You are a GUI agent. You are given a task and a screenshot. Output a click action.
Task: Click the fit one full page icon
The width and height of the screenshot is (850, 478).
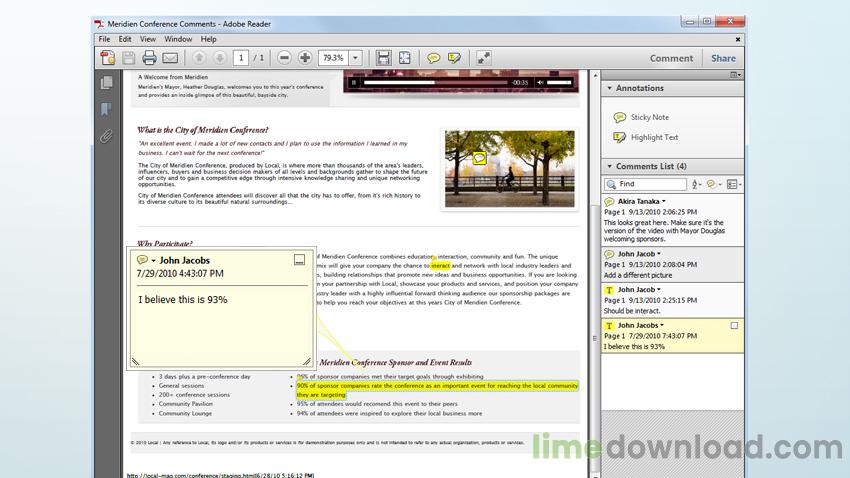coord(404,58)
